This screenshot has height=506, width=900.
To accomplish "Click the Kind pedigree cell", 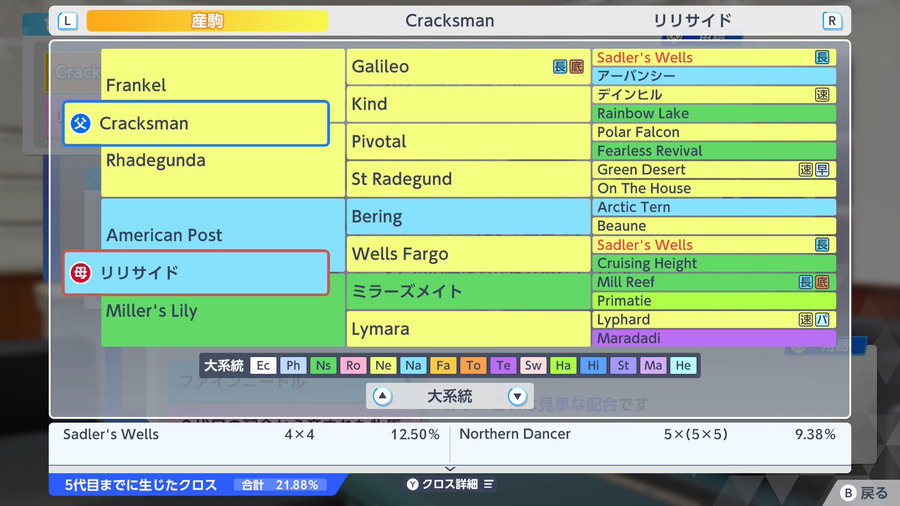I will pos(468,104).
